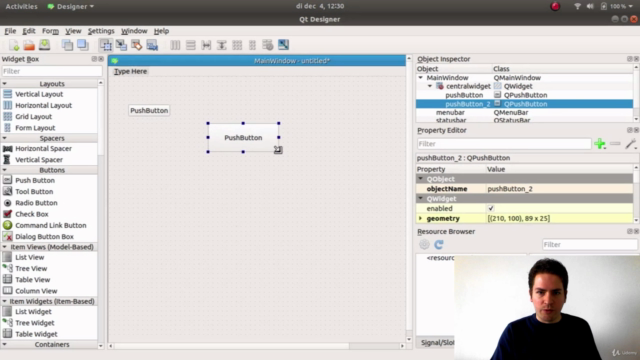The height and width of the screenshot is (360, 640).
Task: Click the New form toolbar icon
Action: 13,45
